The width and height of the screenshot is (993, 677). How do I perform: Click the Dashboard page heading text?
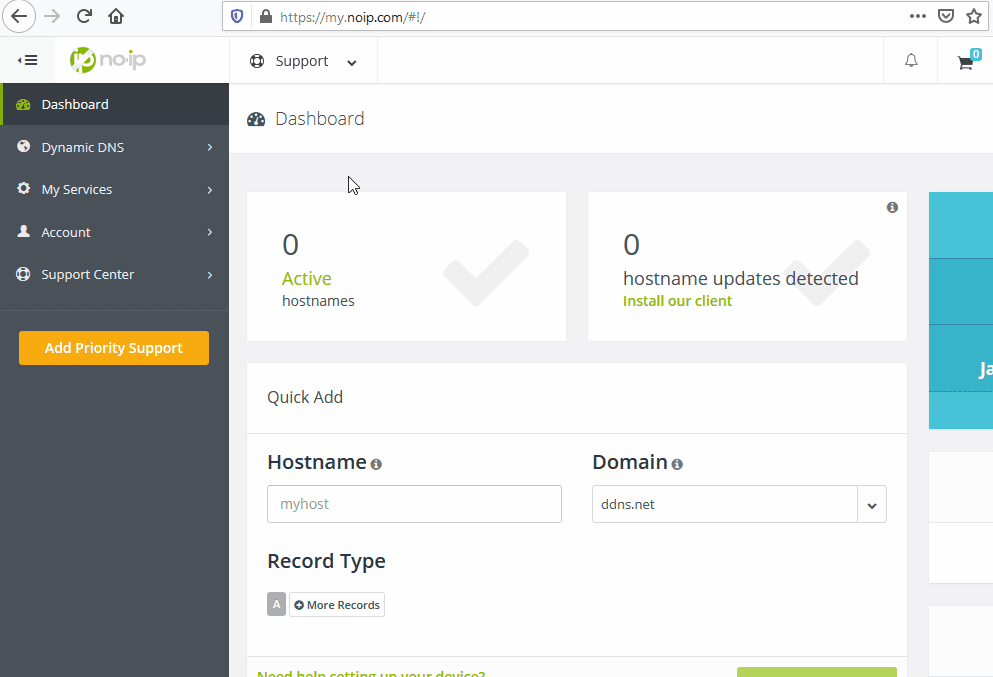tap(319, 118)
